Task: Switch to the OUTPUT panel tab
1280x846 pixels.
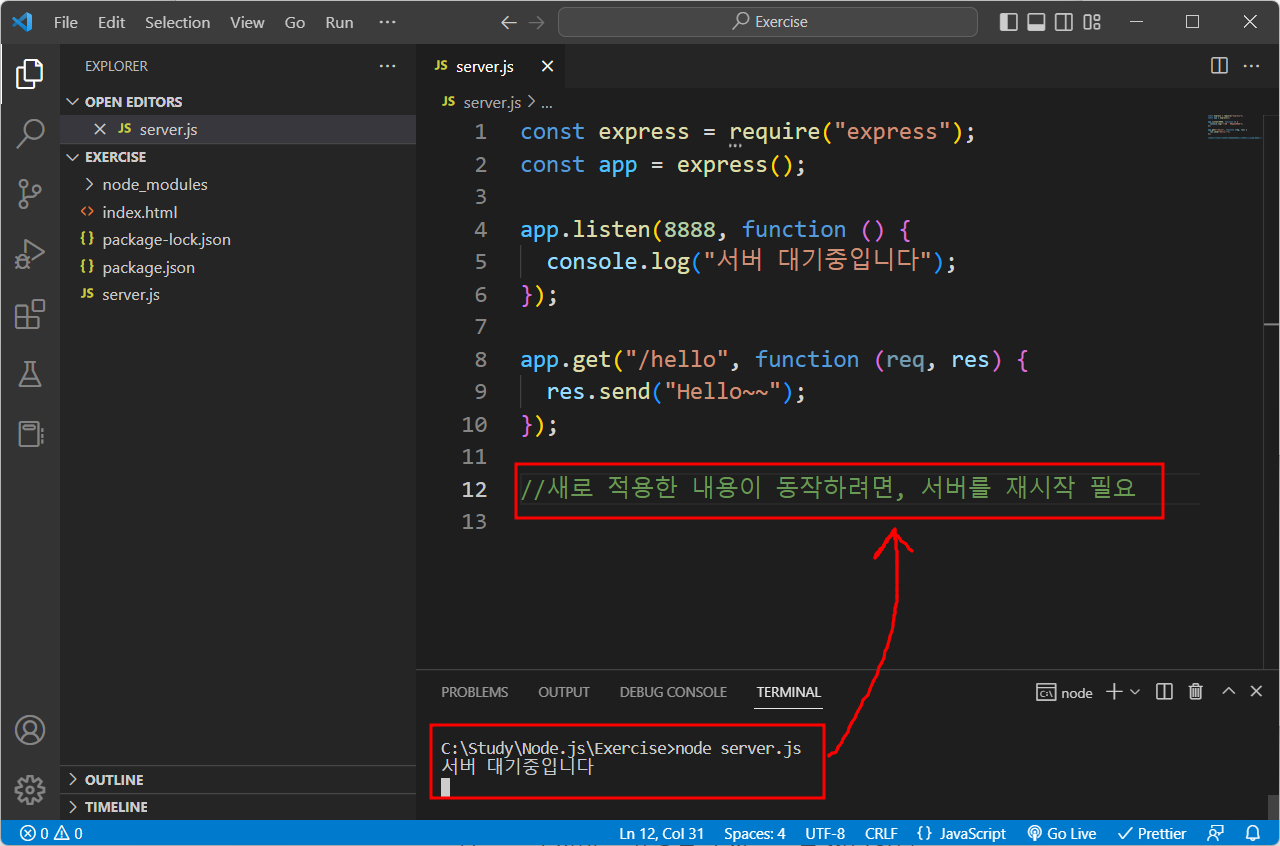Action: pyautogui.click(x=564, y=692)
